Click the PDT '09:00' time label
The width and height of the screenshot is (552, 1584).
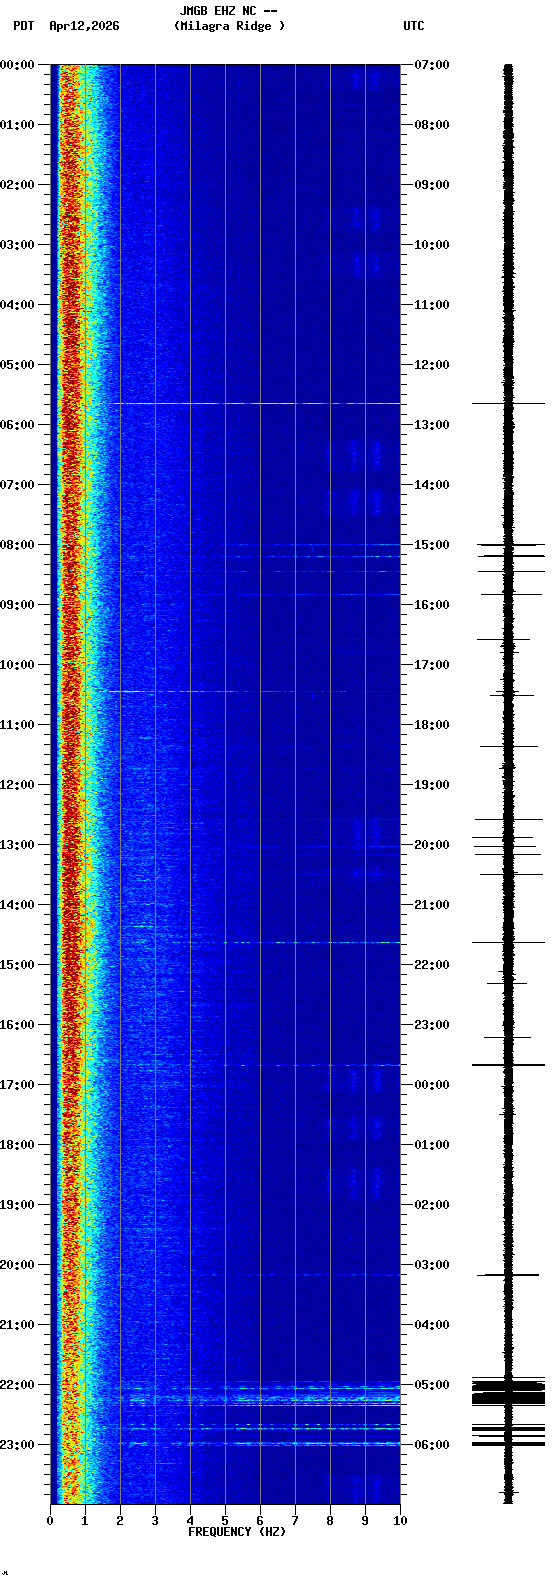[18, 605]
